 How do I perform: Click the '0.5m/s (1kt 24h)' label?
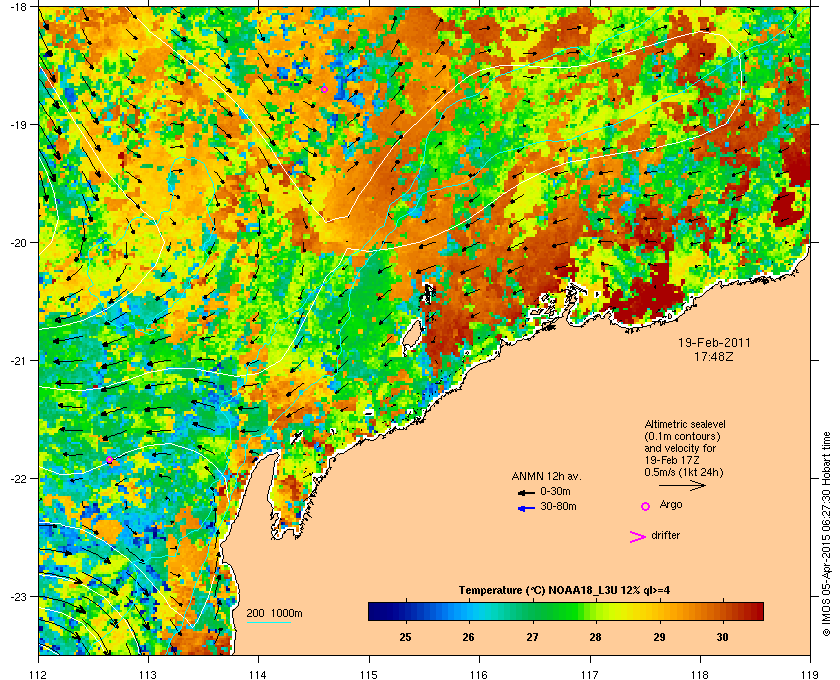(684, 473)
